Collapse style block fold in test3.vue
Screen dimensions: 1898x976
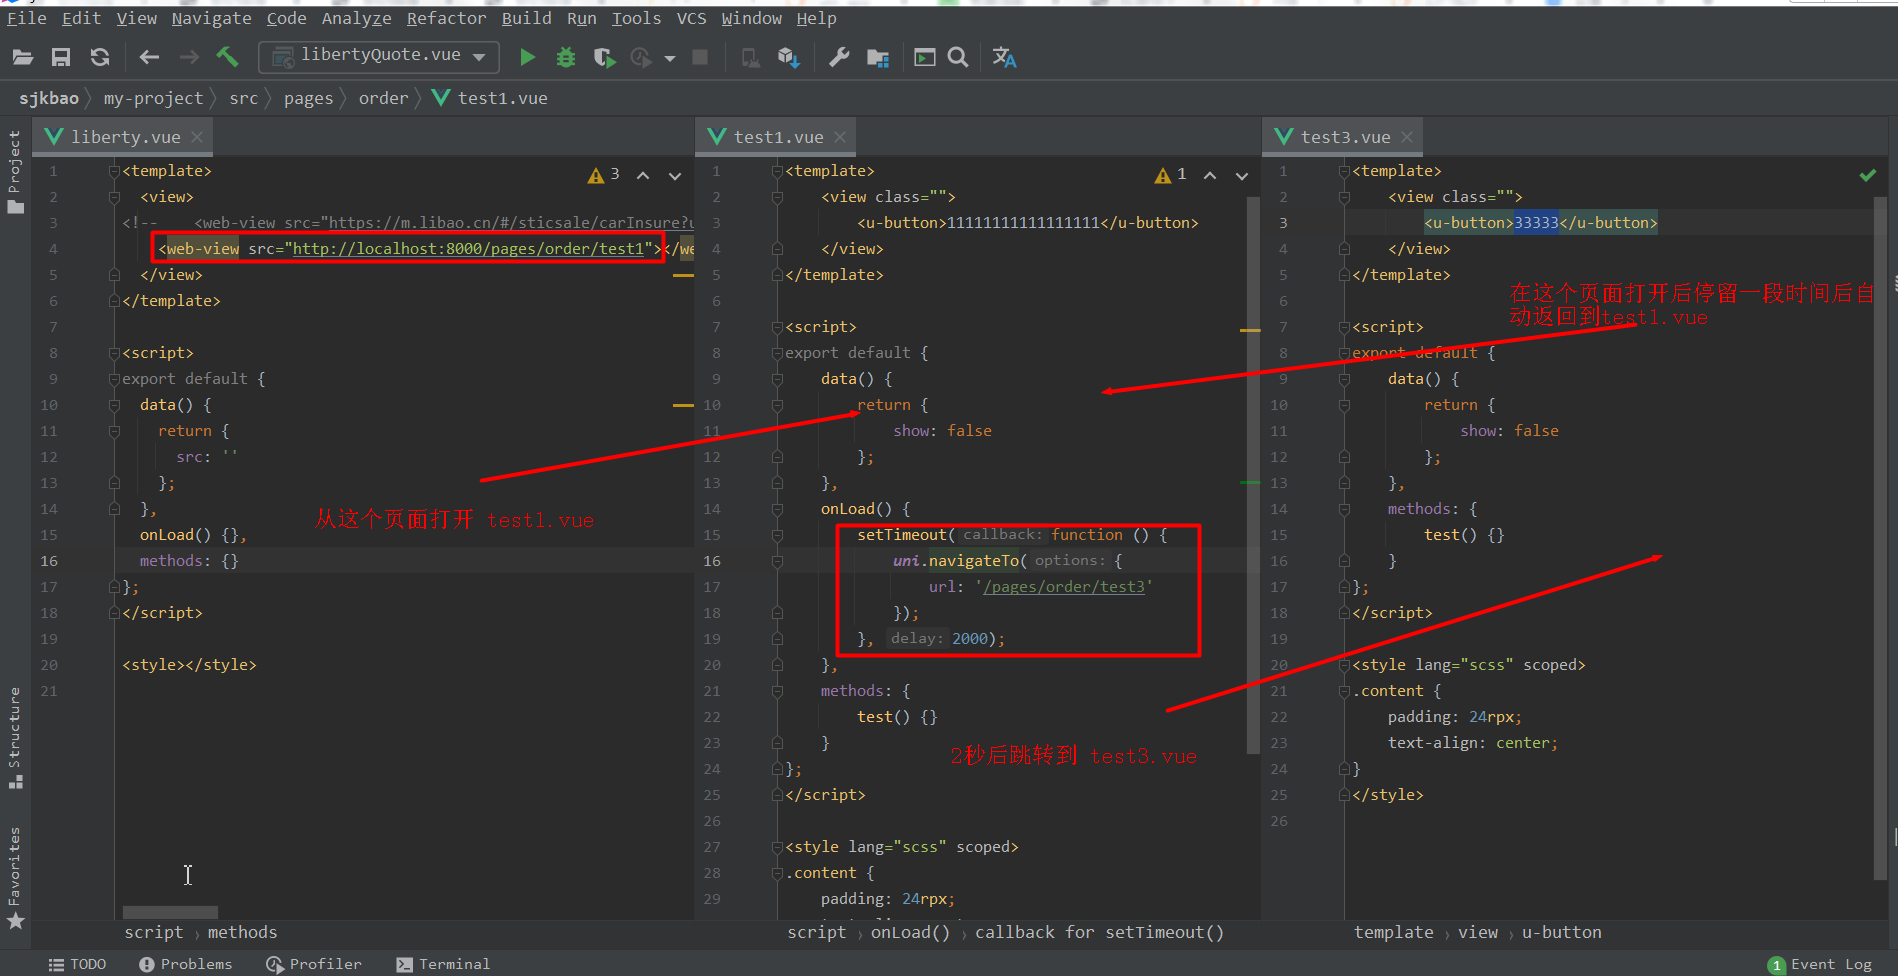[x=1344, y=665]
